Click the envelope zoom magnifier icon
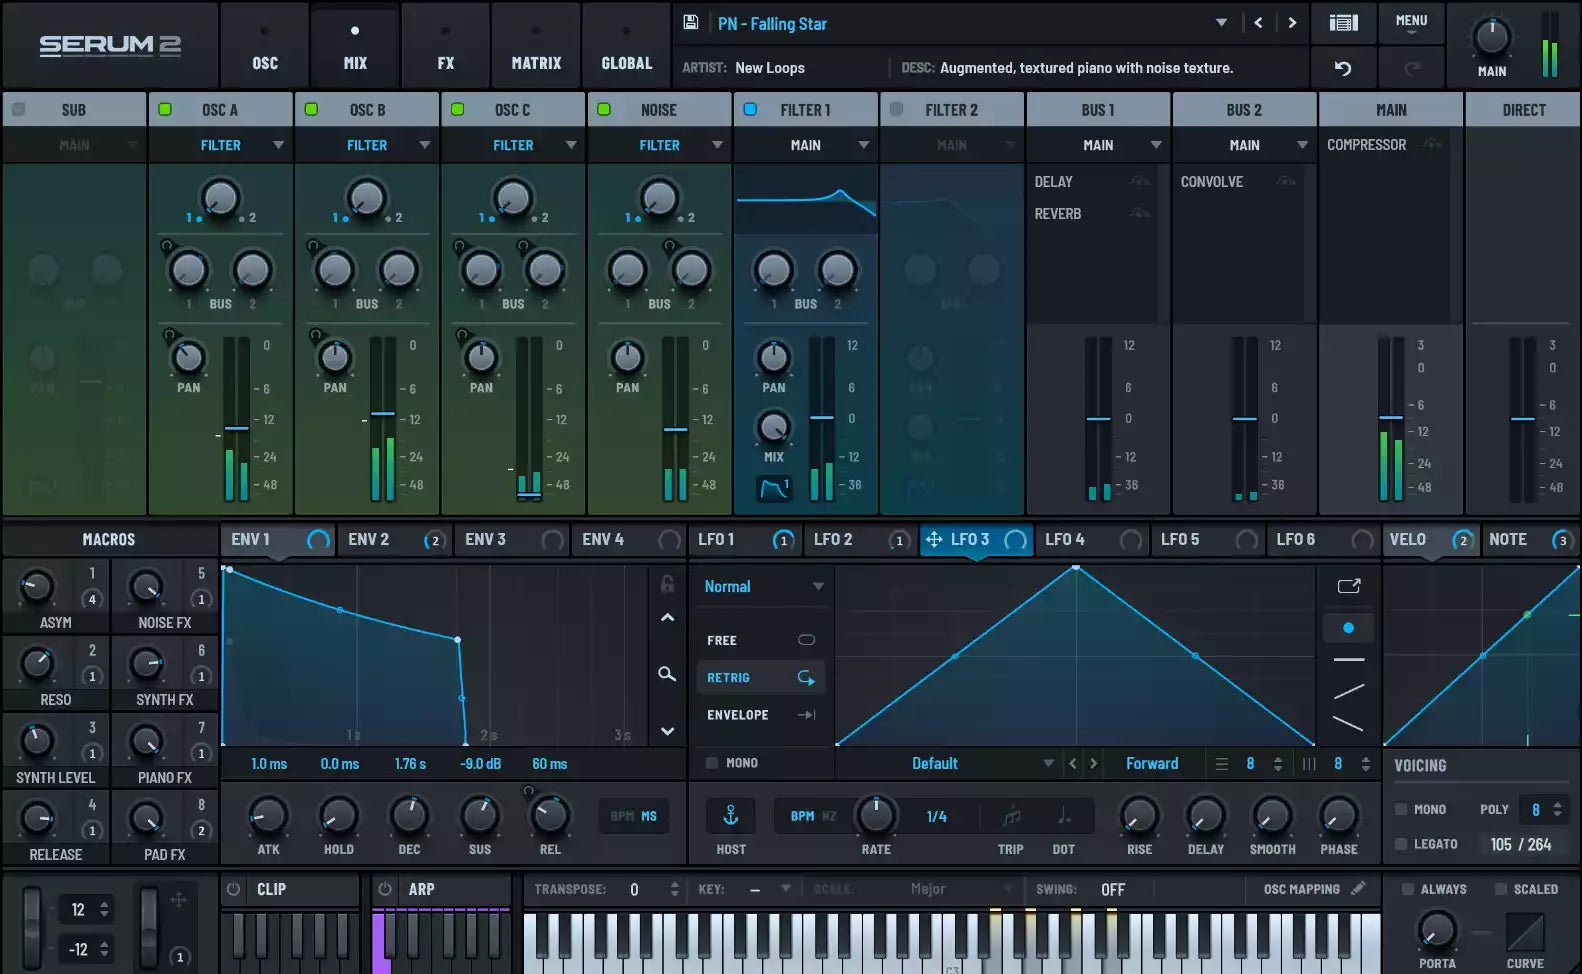1582x974 pixels. coord(667,674)
